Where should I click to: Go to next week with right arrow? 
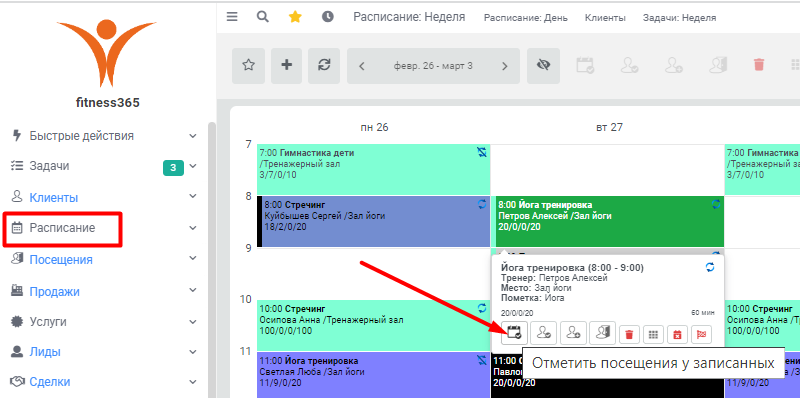point(505,66)
